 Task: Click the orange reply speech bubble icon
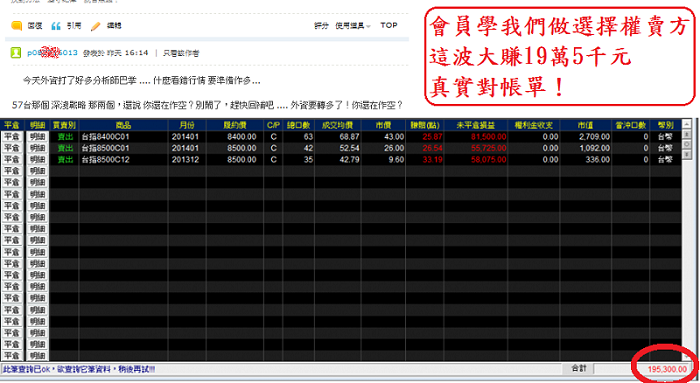[17, 26]
